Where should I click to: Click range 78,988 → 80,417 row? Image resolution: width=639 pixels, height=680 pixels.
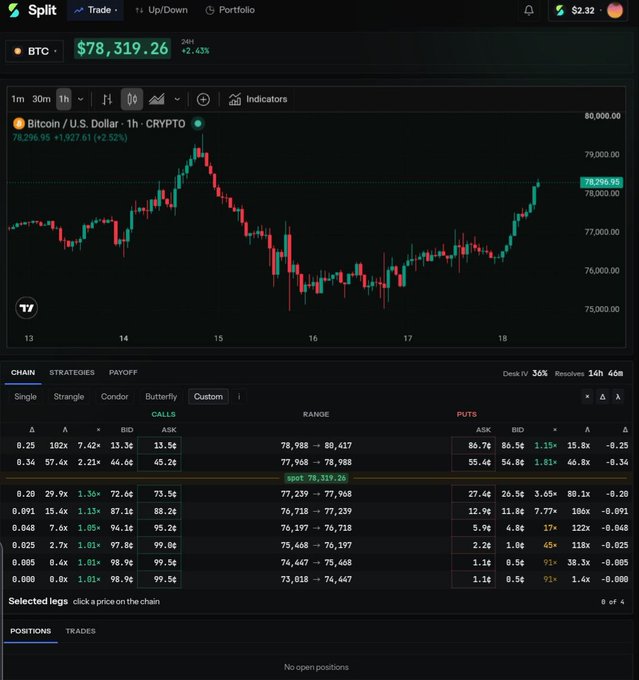click(316, 445)
